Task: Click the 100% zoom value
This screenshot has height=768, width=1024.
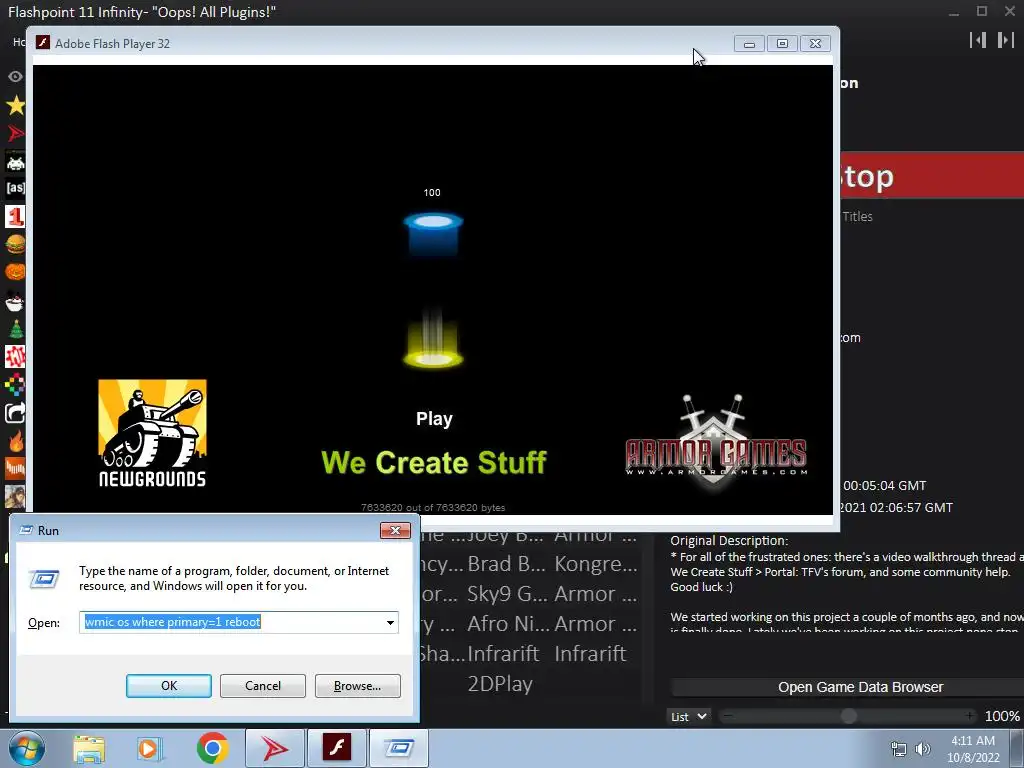Action: pos(1002,716)
